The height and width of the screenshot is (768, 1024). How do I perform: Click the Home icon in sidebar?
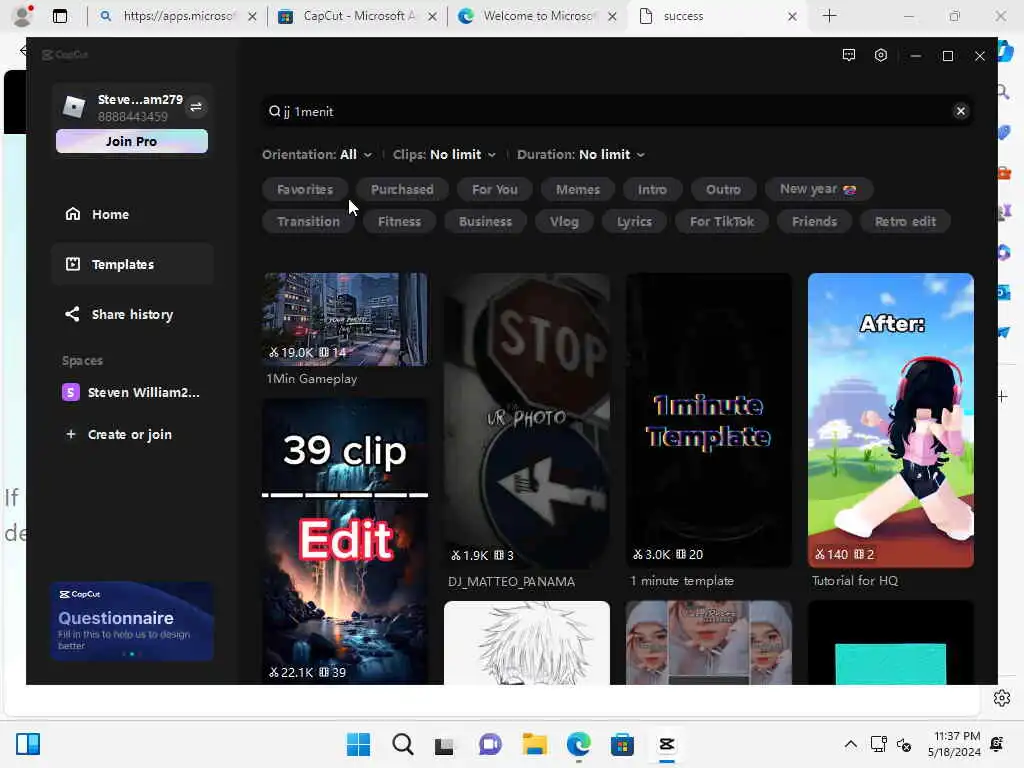[x=72, y=214]
